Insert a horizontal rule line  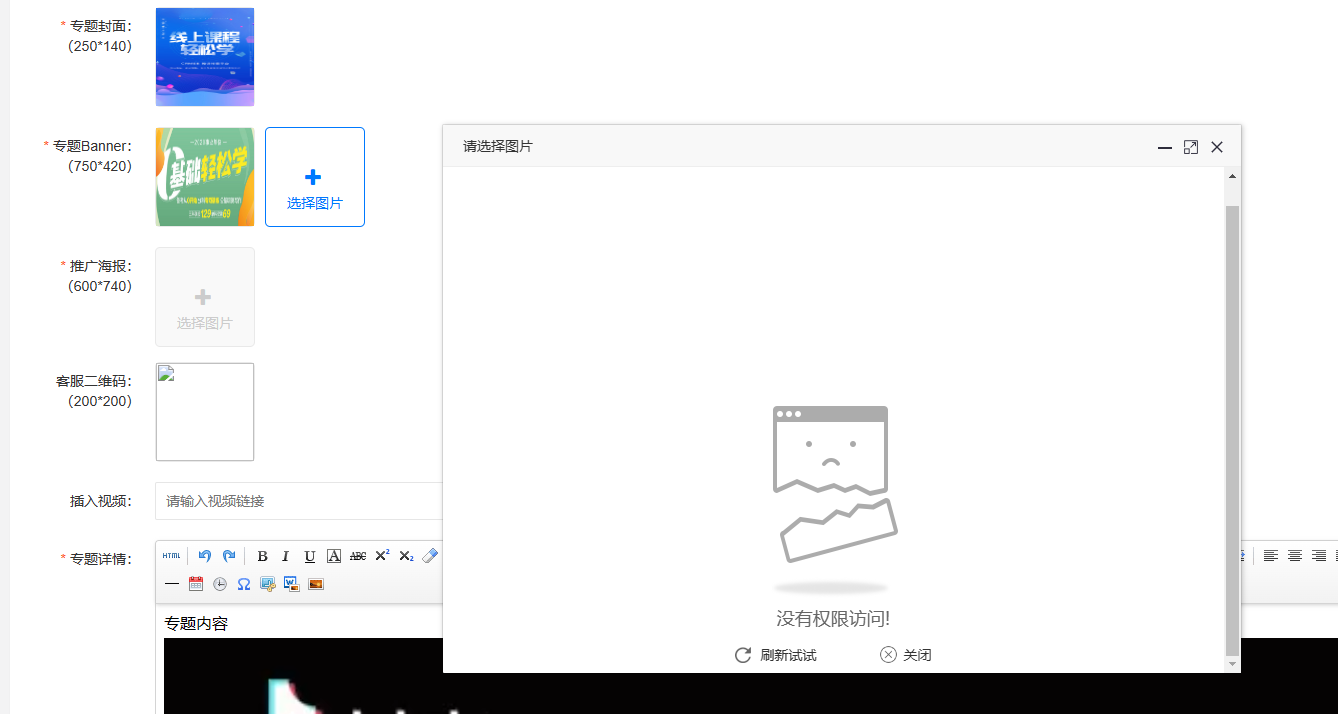(172, 584)
